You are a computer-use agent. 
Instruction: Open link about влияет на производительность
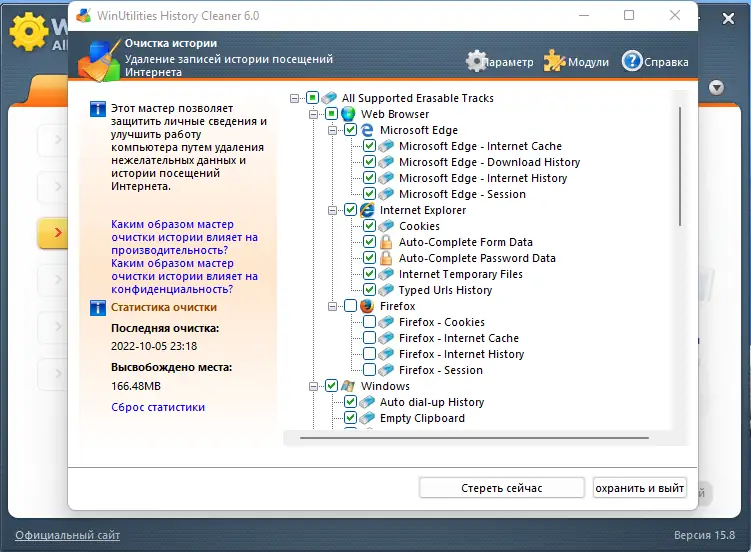184,237
